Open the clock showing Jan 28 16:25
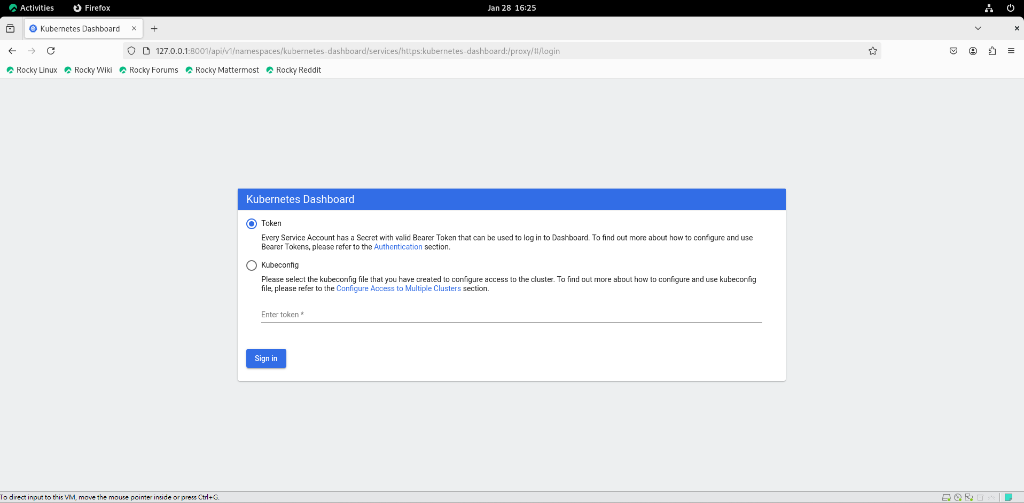The width and height of the screenshot is (1024, 503). tap(511, 8)
